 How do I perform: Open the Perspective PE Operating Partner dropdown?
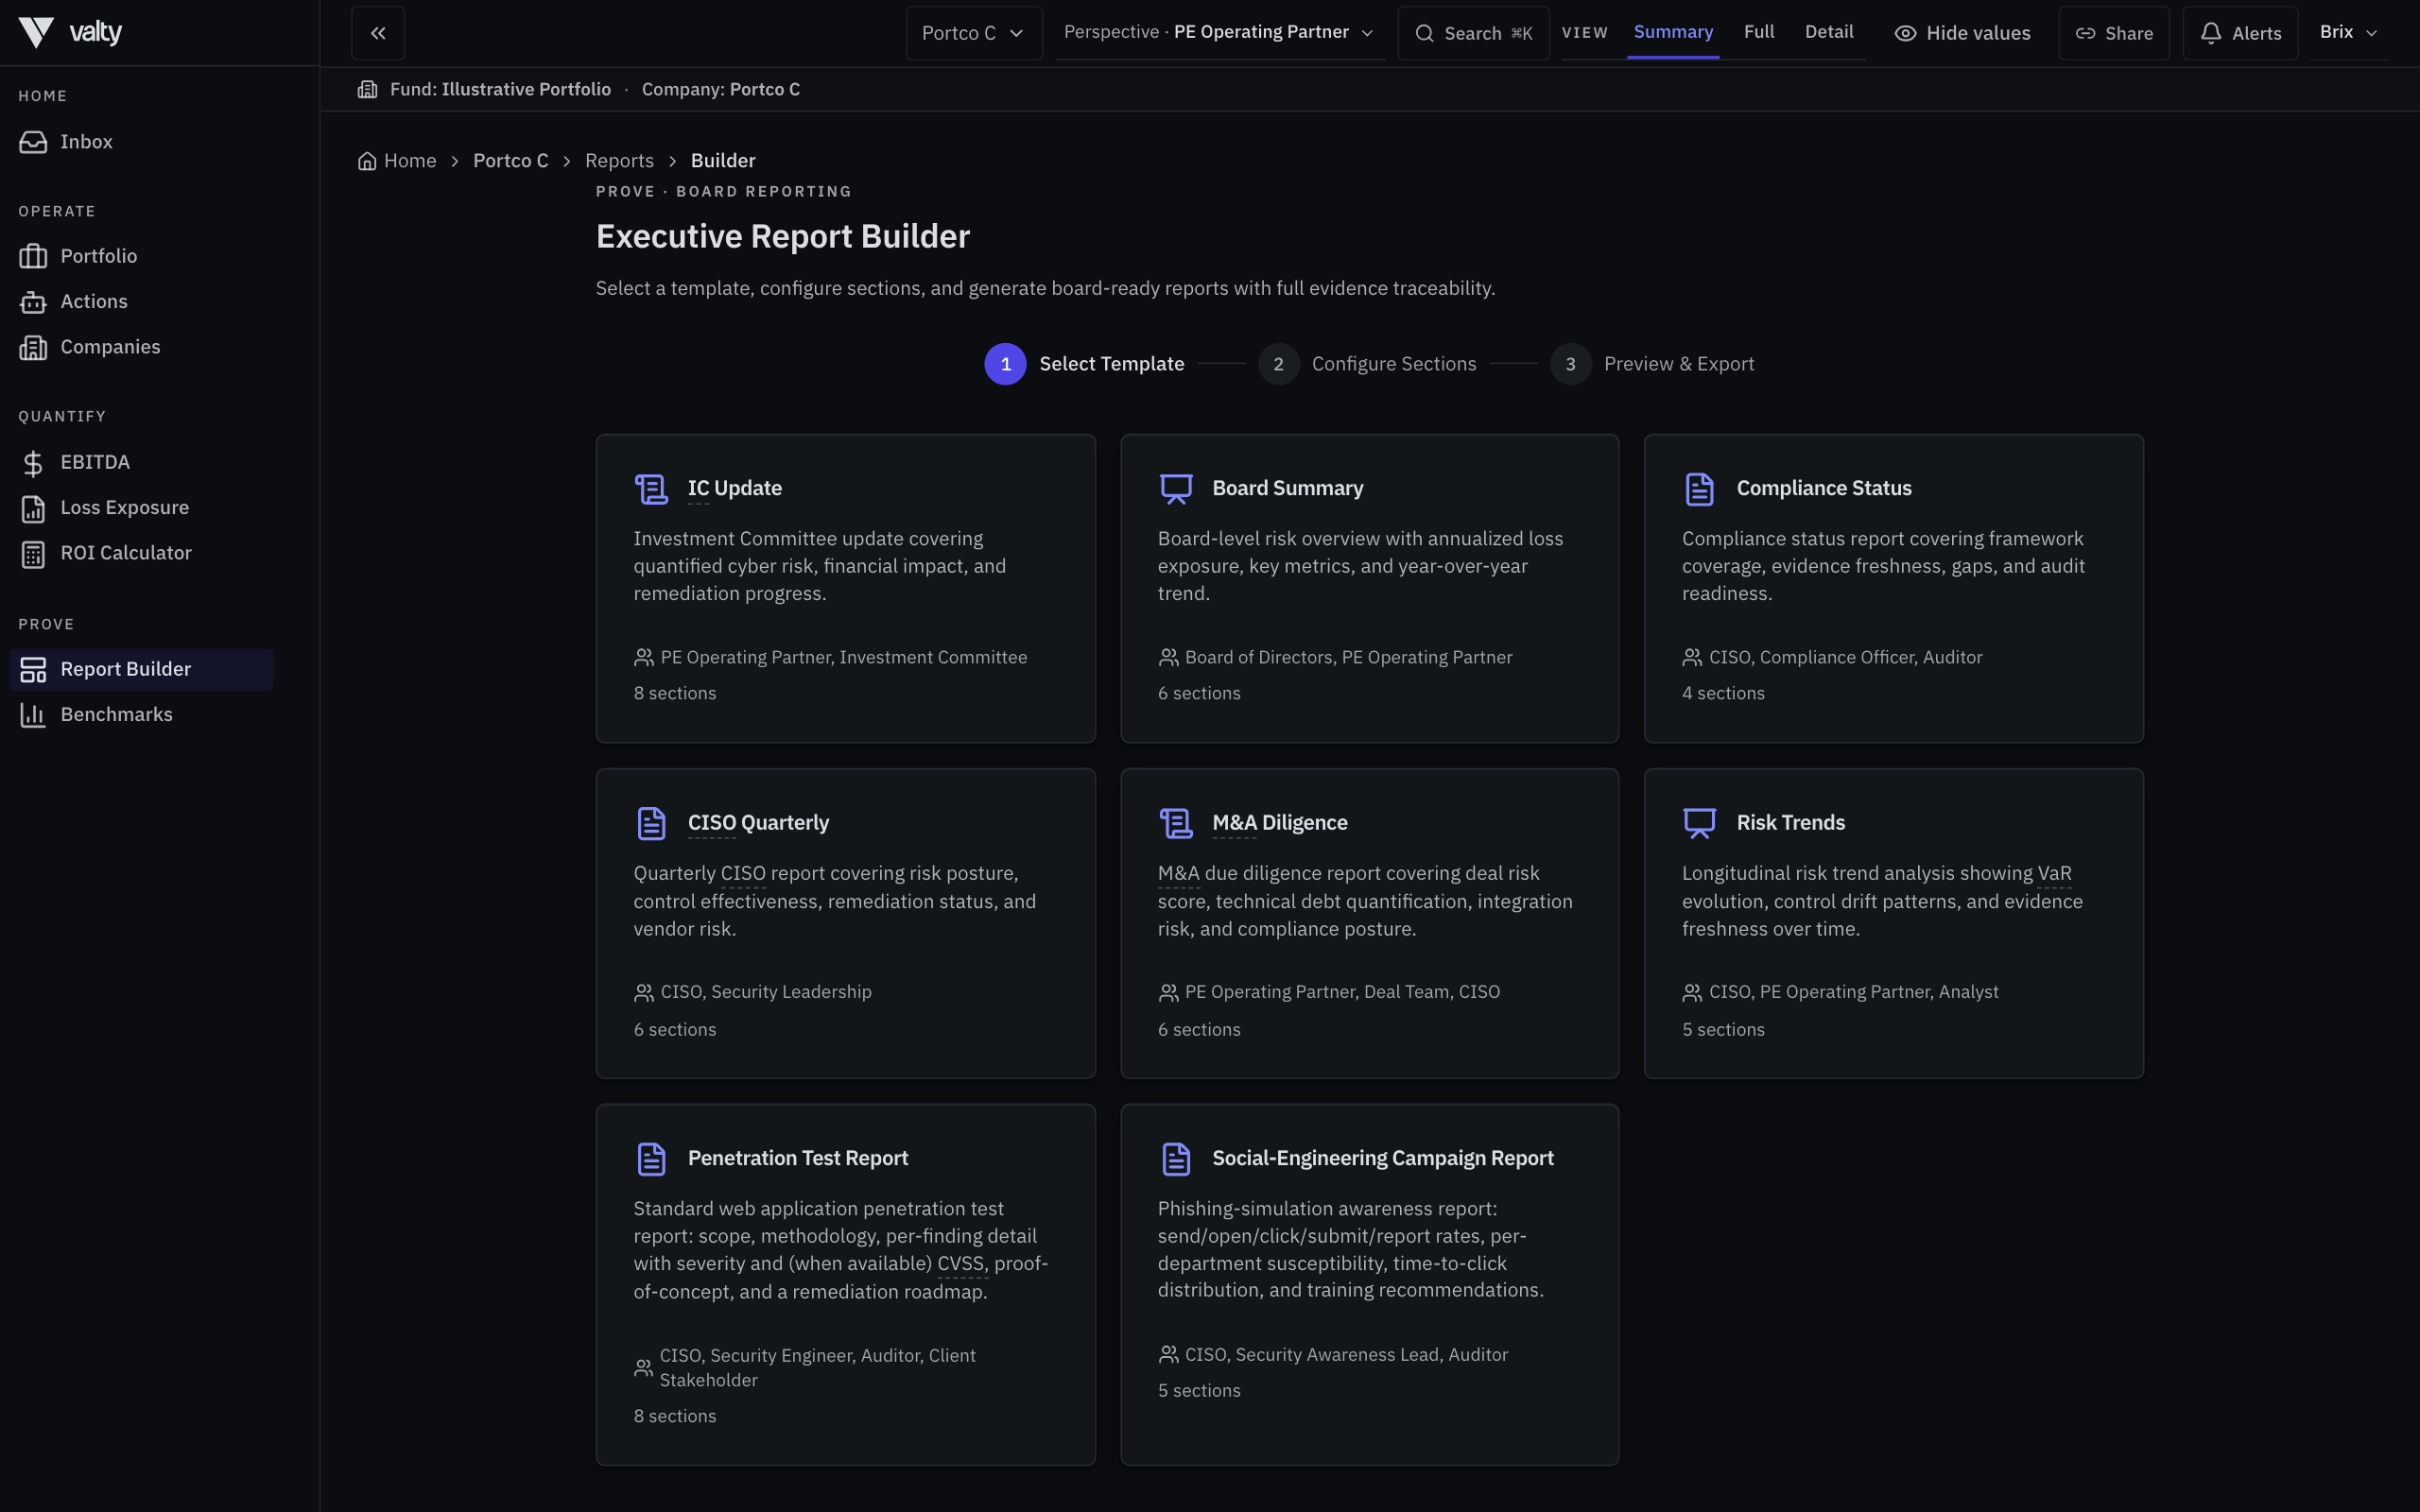(x=1219, y=32)
